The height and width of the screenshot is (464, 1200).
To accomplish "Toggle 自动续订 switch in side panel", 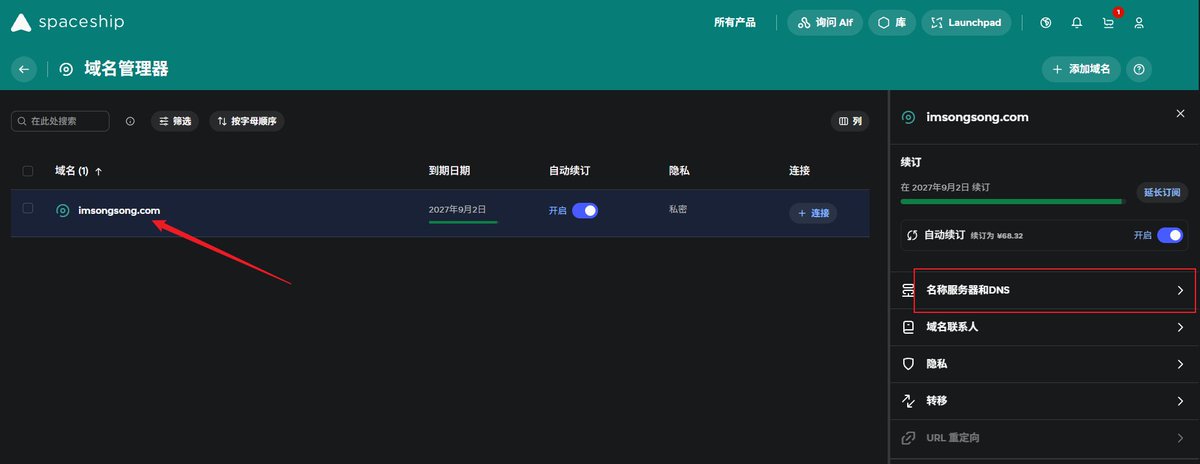I will [x=1170, y=235].
